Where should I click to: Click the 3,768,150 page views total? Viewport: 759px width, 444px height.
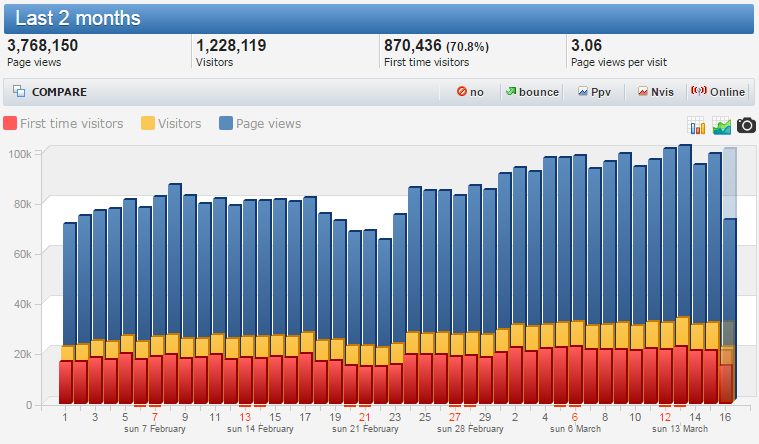point(43,45)
